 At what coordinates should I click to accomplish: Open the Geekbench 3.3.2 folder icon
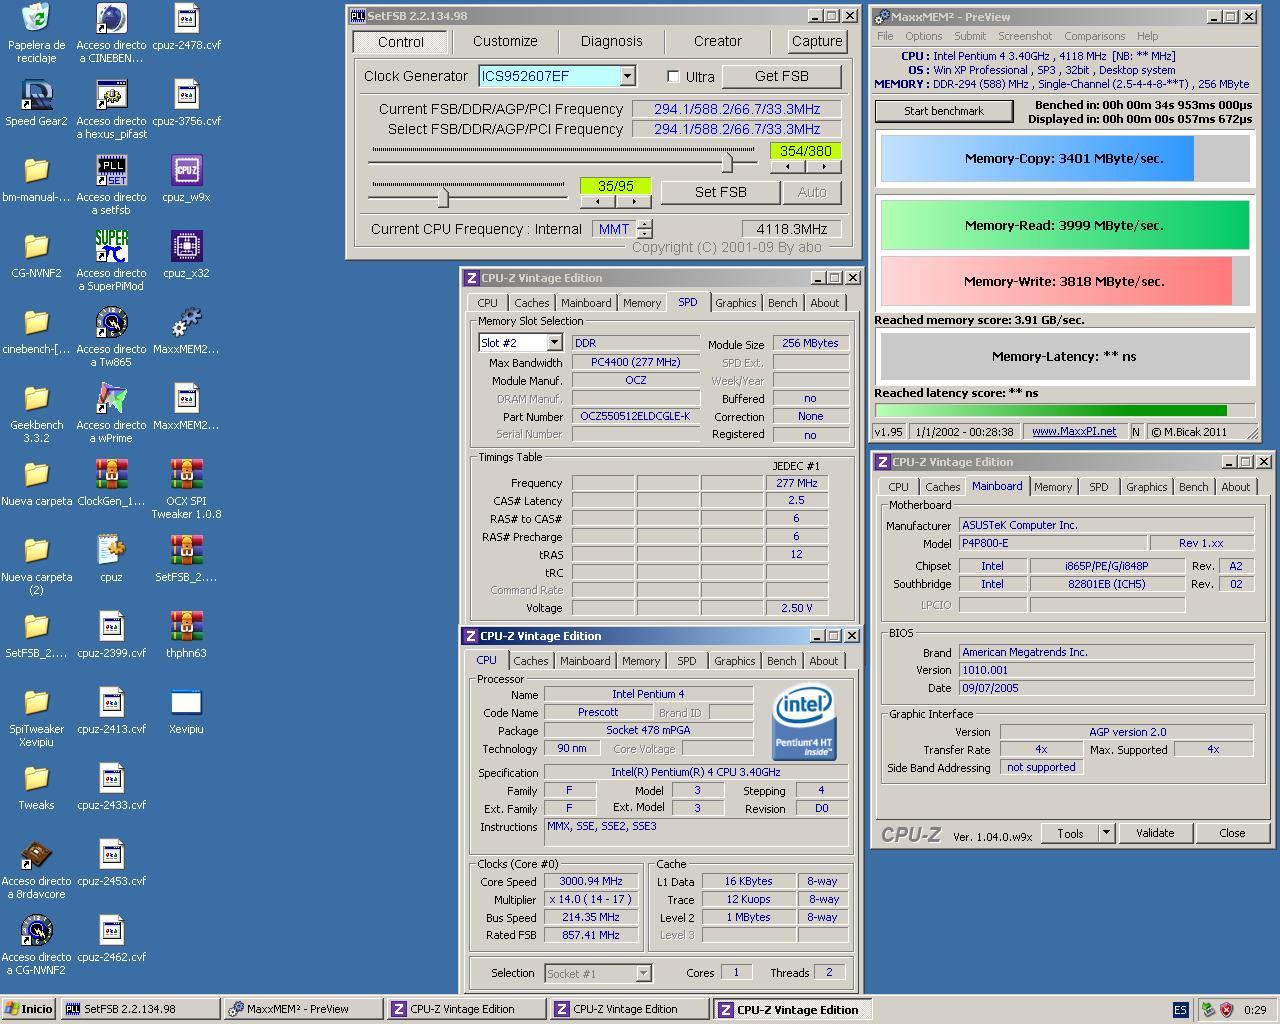[36, 399]
